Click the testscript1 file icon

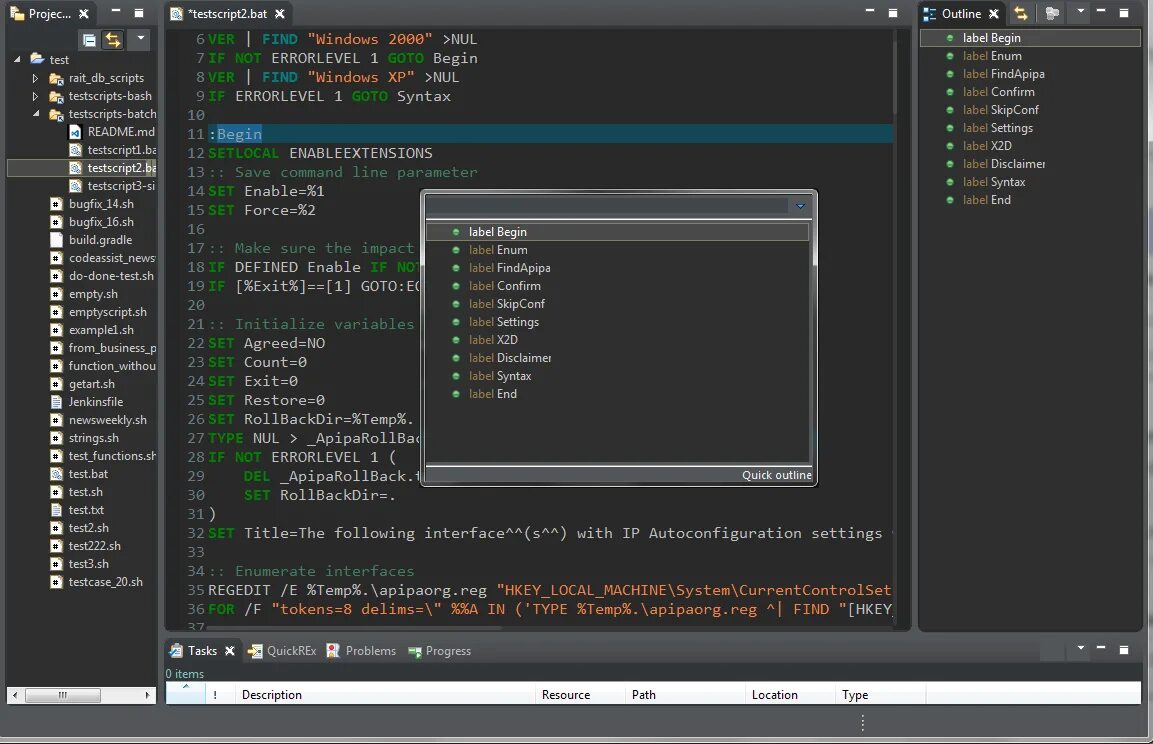click(x=75, y=150)
